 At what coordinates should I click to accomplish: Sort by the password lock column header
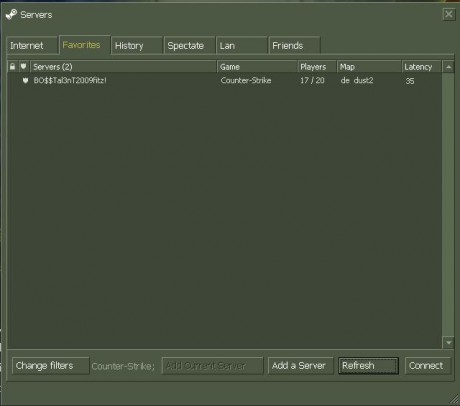pos(12,67)
